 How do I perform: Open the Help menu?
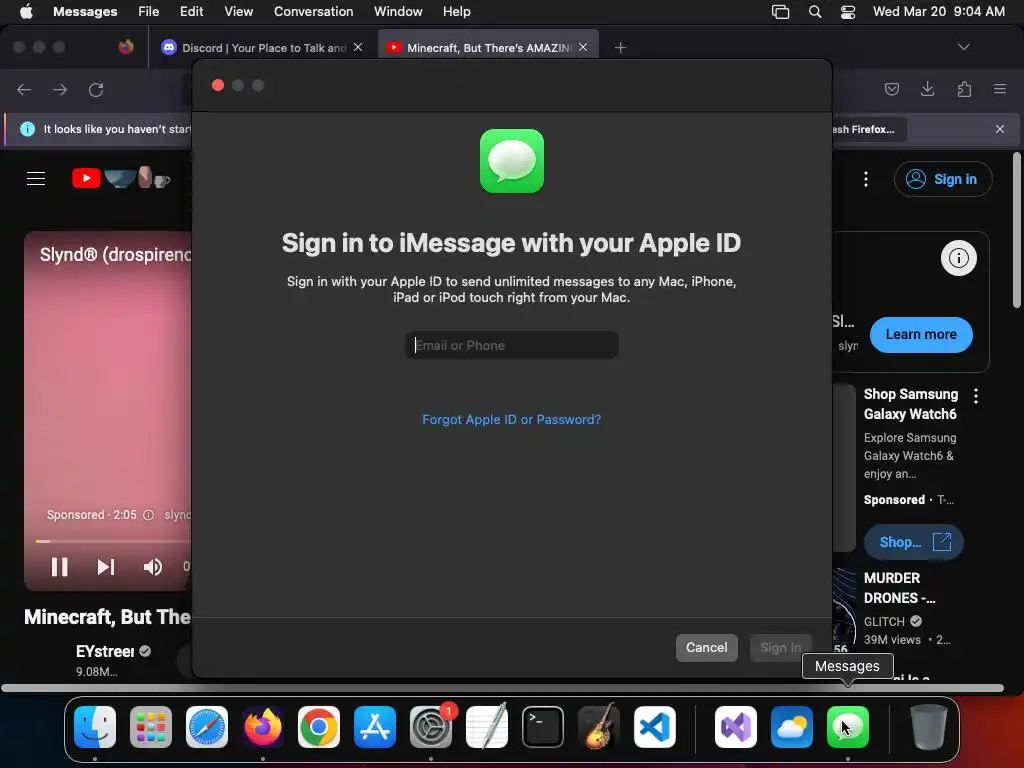click(x=456, y=11)
